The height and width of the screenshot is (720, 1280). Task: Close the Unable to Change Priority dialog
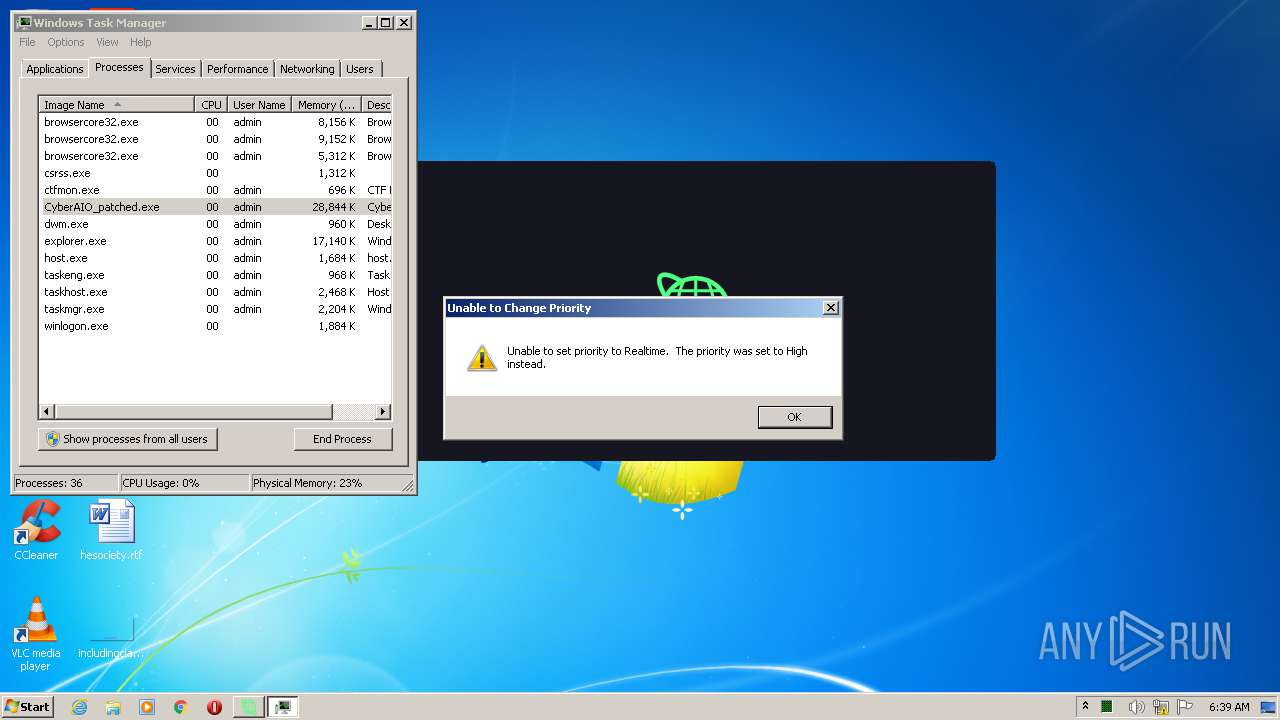[830, 308]
